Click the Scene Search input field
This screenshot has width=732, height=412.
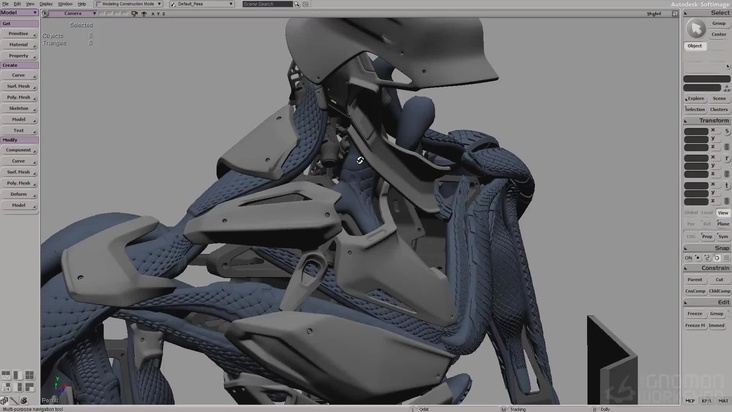[x=268, y=4]
